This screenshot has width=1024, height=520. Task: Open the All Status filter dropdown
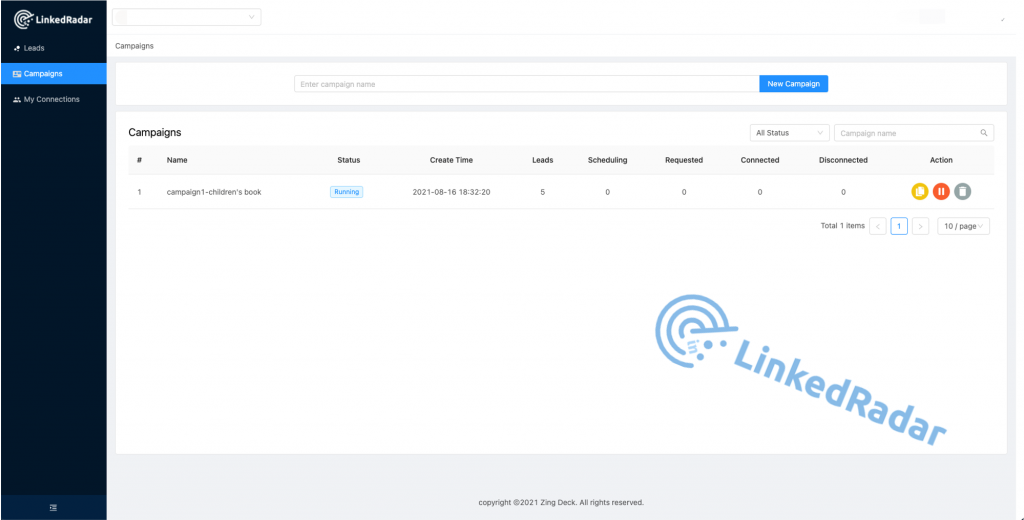pyautogui.click(x=789, y=133)
